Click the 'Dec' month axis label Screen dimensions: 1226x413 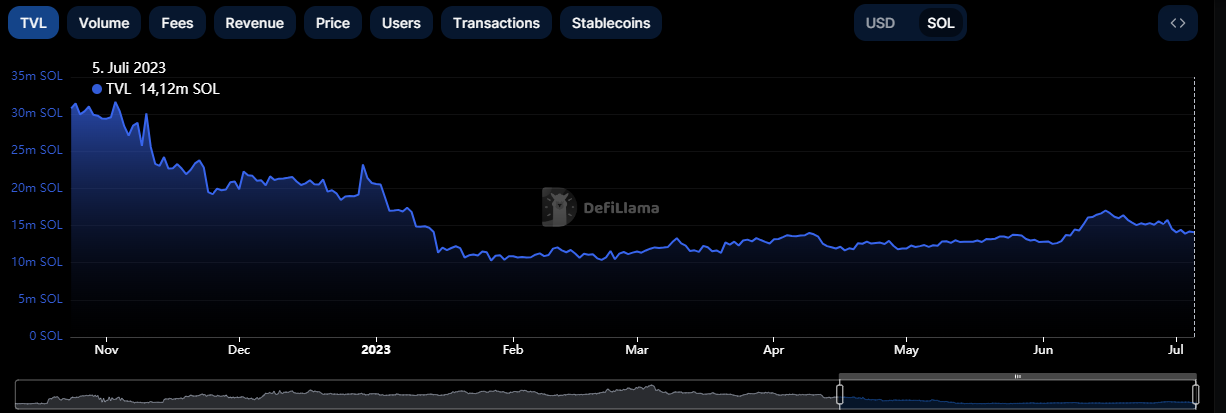pos(239,350)
